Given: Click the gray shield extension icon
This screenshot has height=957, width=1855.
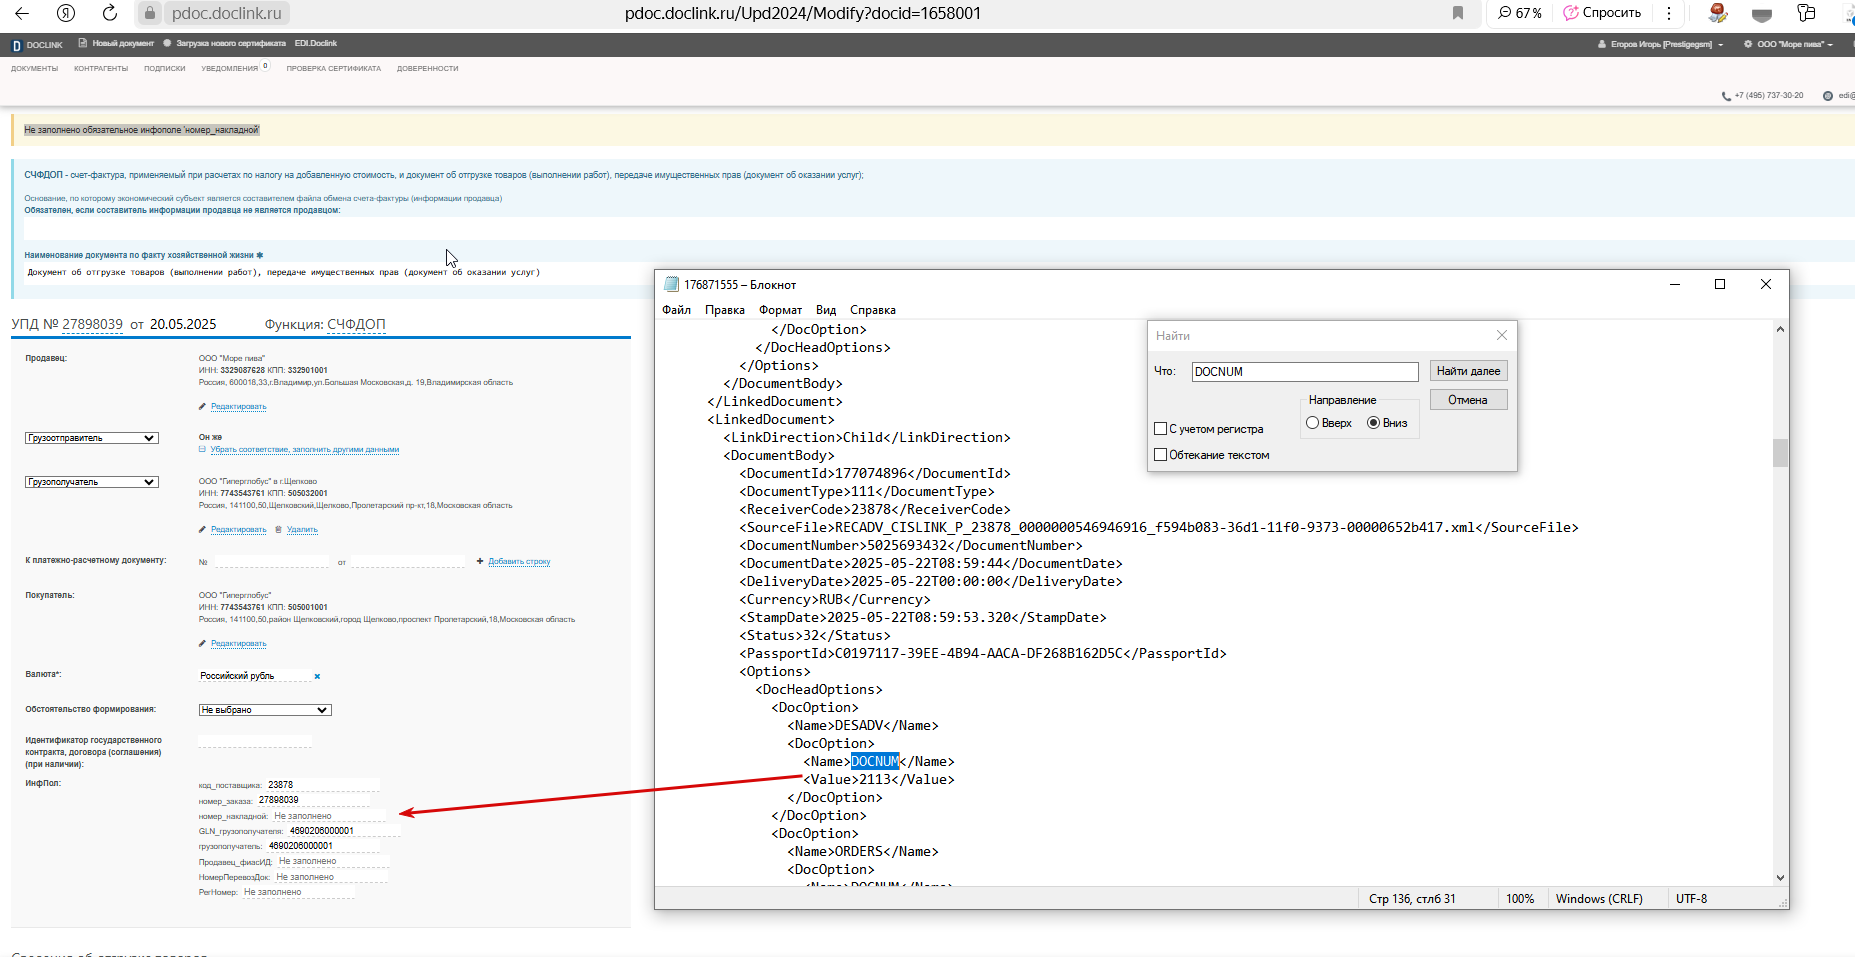Looking at the screenshot, I should coord(1762,14).
